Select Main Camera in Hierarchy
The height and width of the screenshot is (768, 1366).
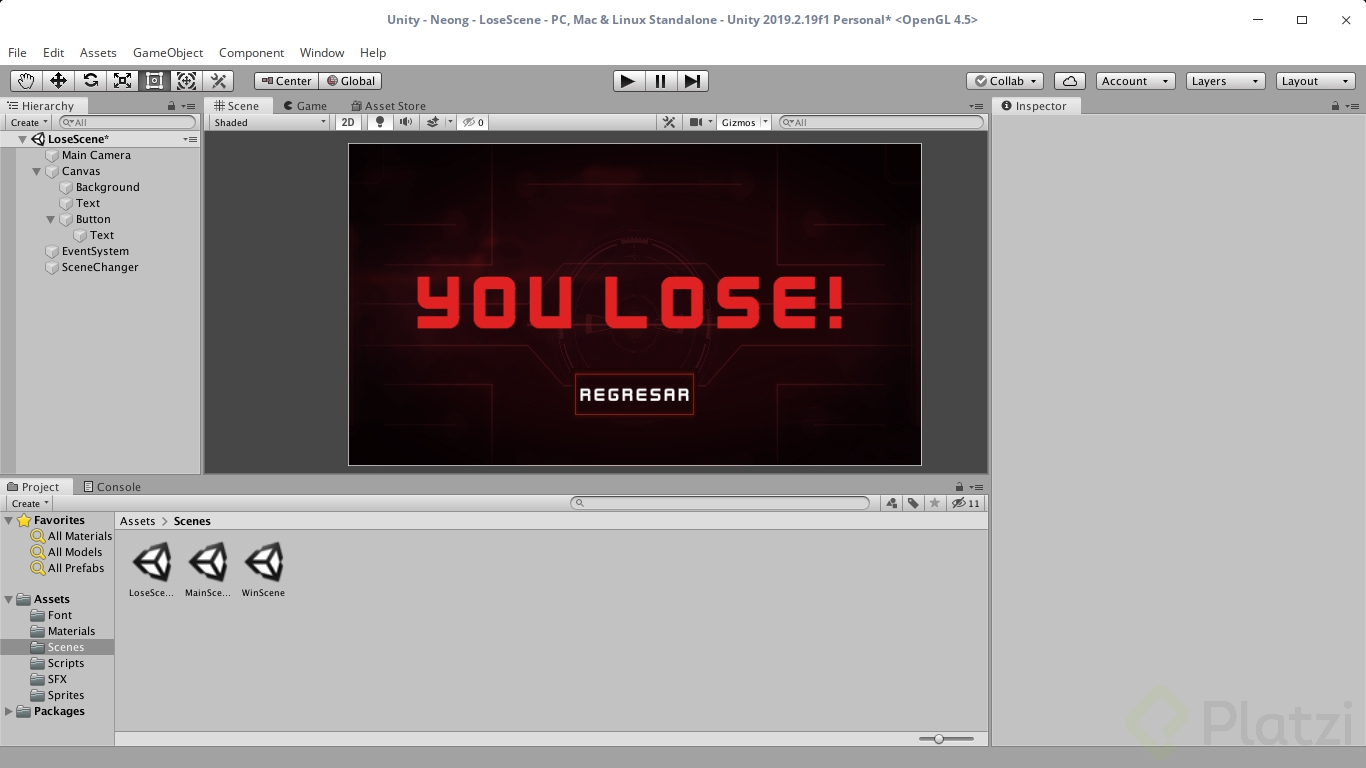click(96, 155)
